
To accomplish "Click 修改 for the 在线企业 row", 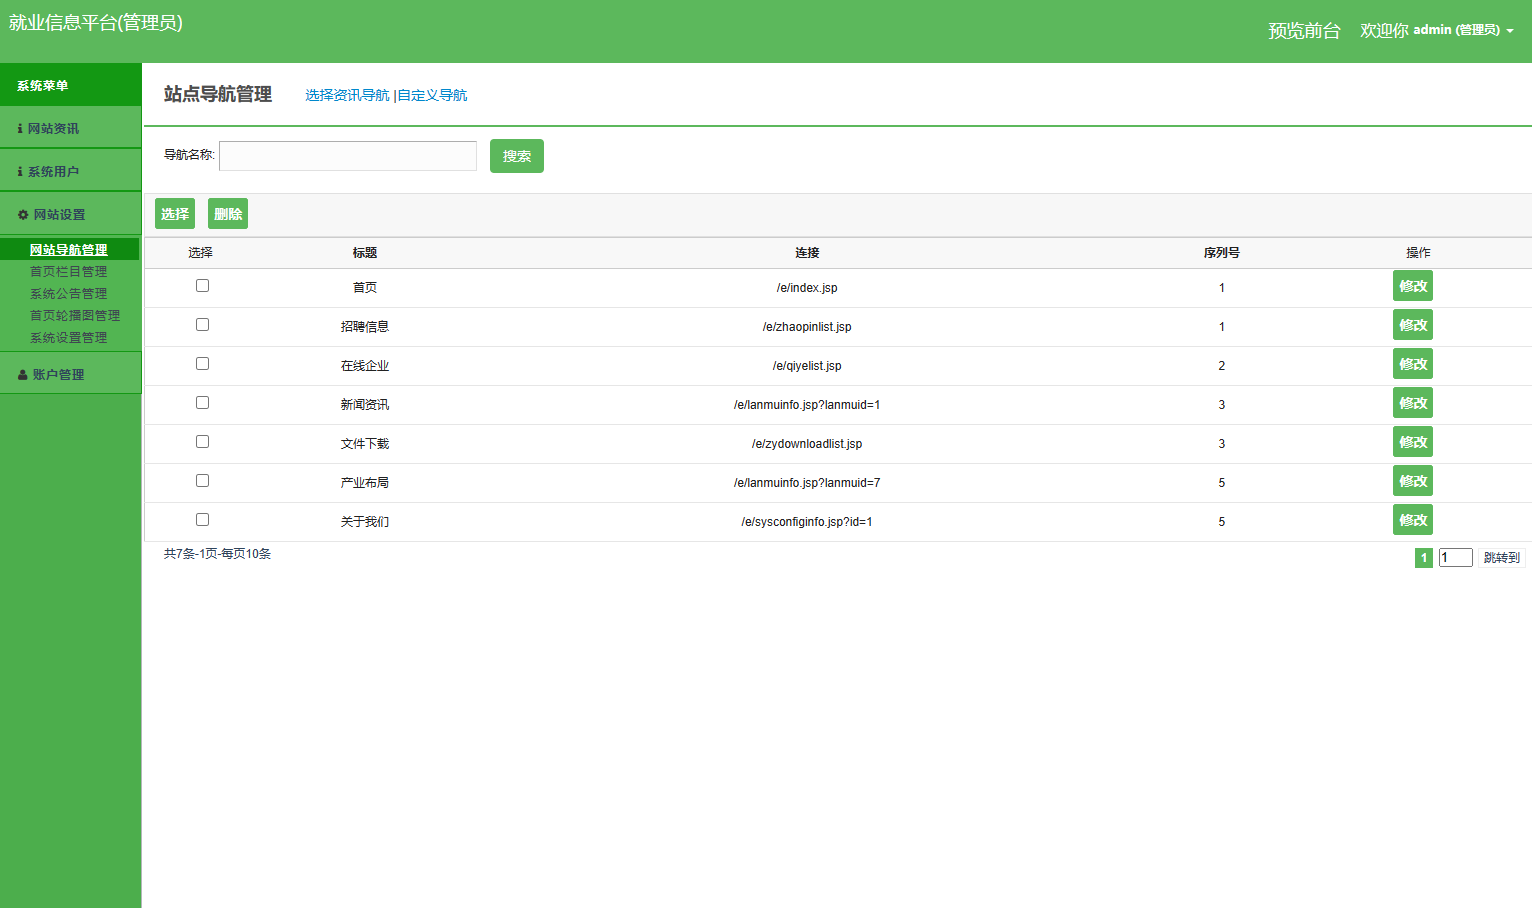I will [1412, 364].
